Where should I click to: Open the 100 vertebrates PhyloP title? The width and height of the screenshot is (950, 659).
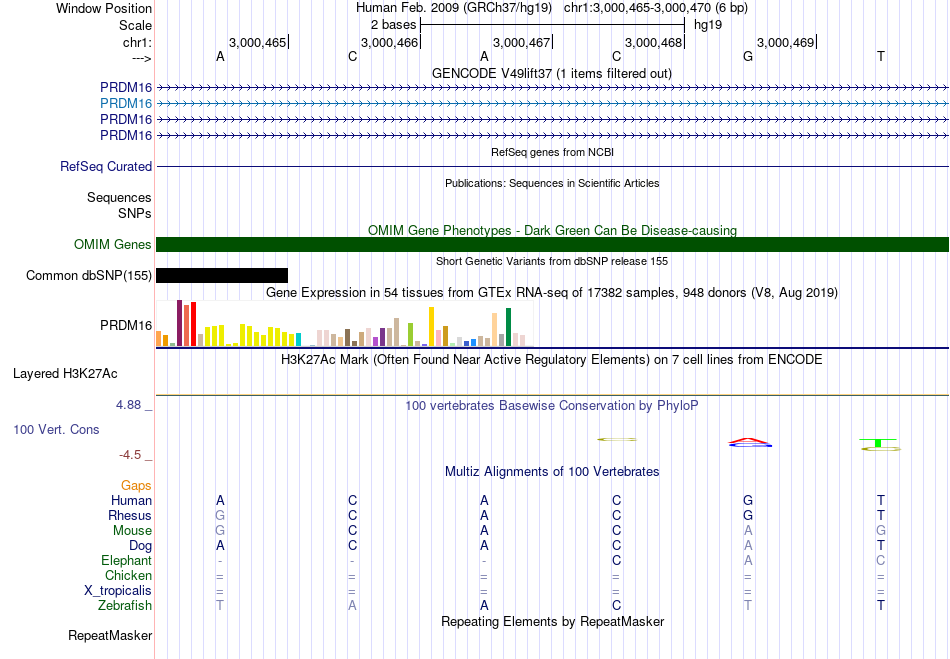(551, 406)
